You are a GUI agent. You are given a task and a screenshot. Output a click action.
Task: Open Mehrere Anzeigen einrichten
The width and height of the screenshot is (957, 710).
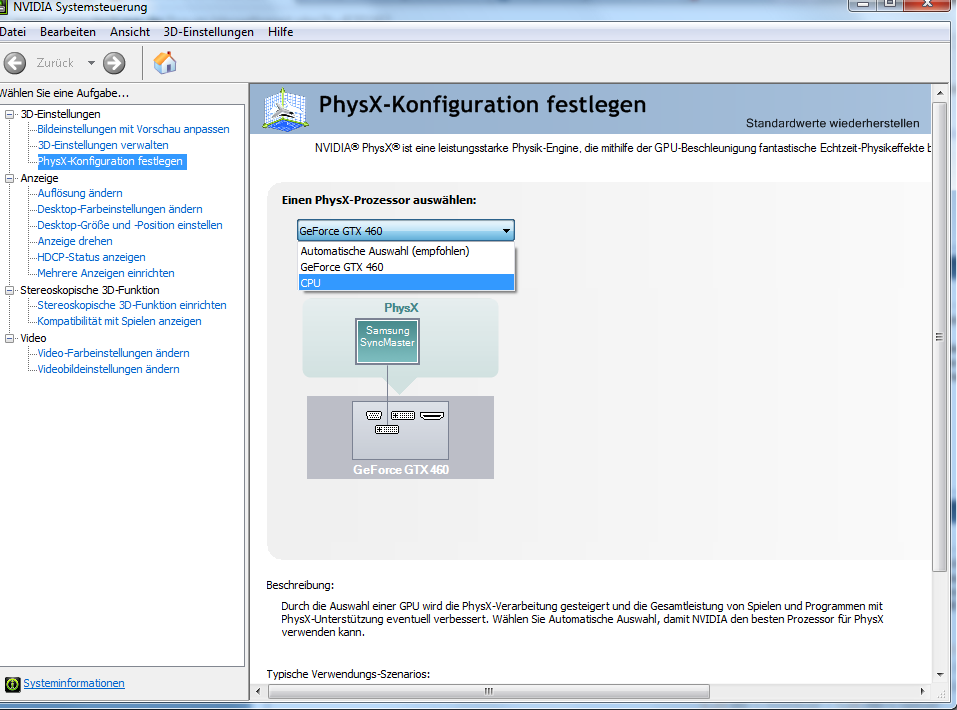coord(106,273)
